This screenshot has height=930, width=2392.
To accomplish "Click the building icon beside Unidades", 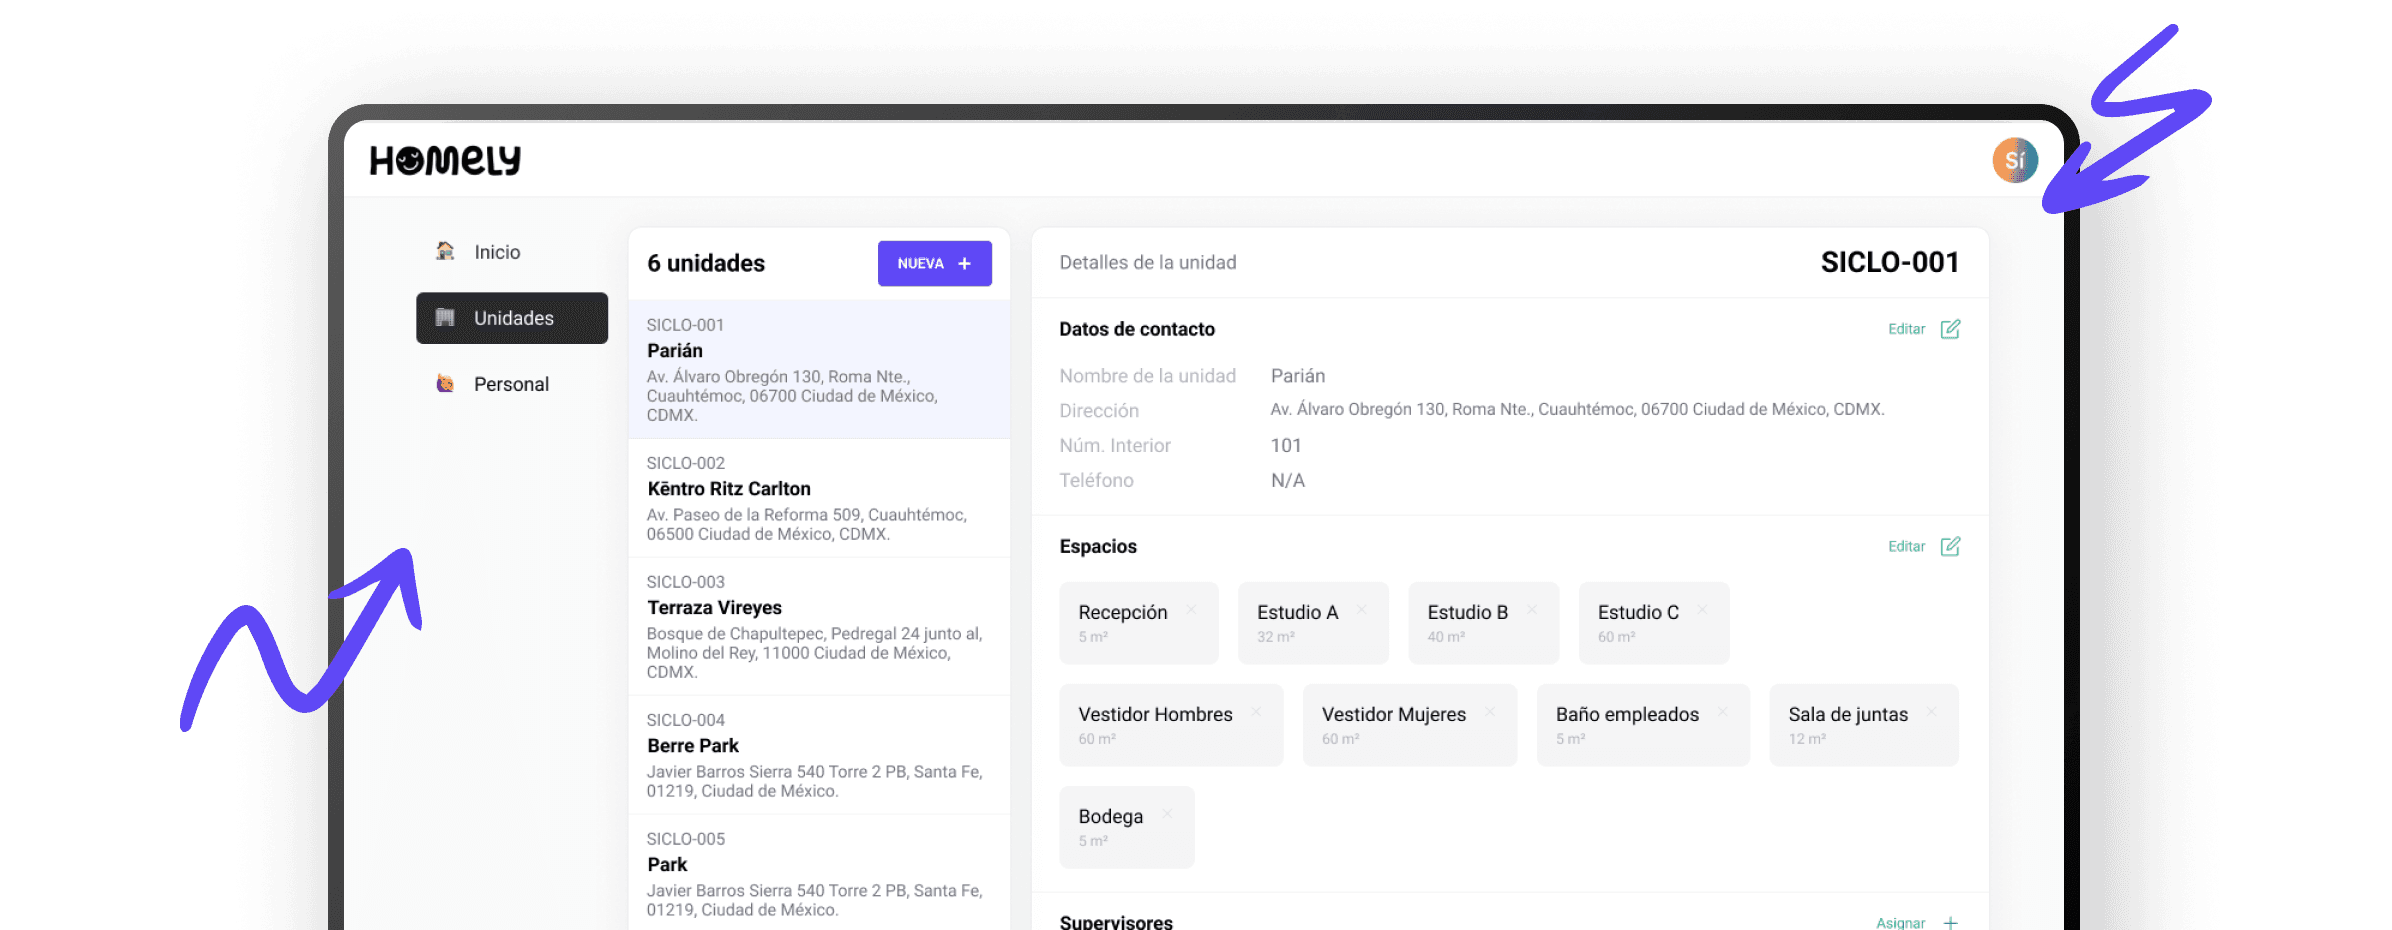I will [445, 318].
